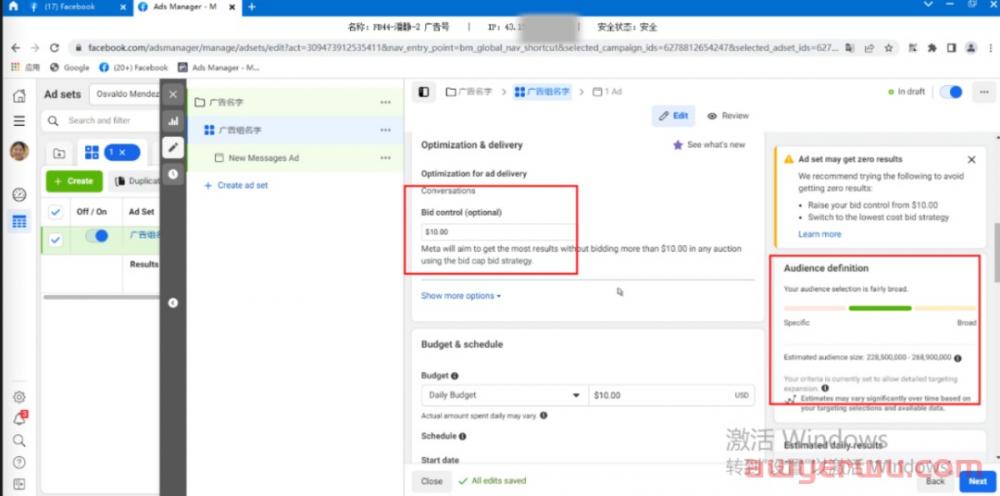Click the green Create button
Screen dimensions: 1000x496
pyautogui.click(x=74, y=181)
